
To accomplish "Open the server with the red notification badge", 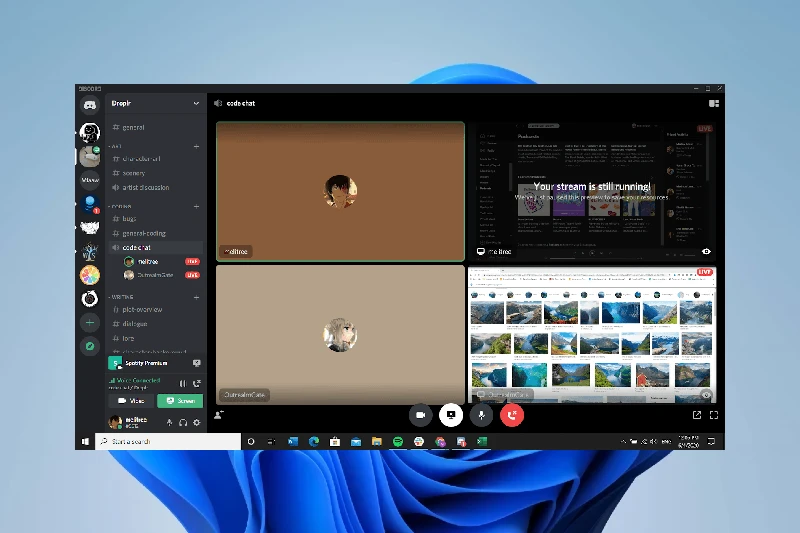I will tap(90, 204).
